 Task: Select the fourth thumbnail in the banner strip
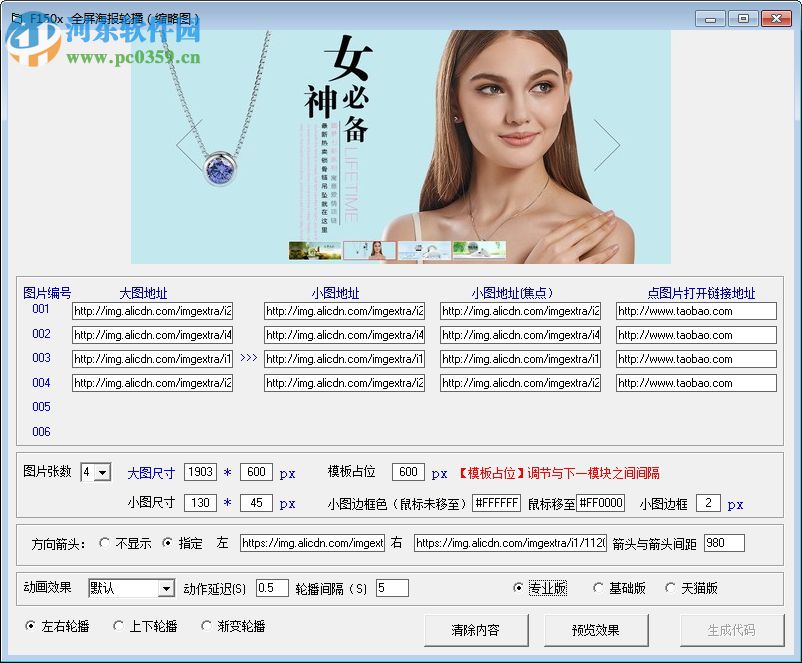[x=479, y=250]
